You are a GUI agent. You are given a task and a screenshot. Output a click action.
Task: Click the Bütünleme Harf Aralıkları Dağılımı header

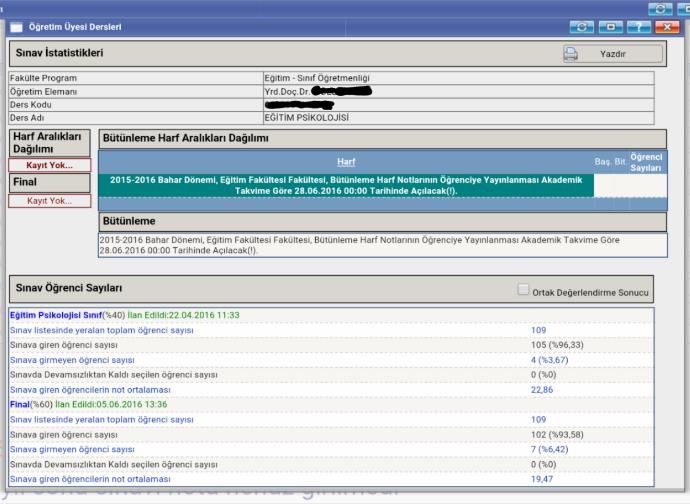(x=382, y=138)
